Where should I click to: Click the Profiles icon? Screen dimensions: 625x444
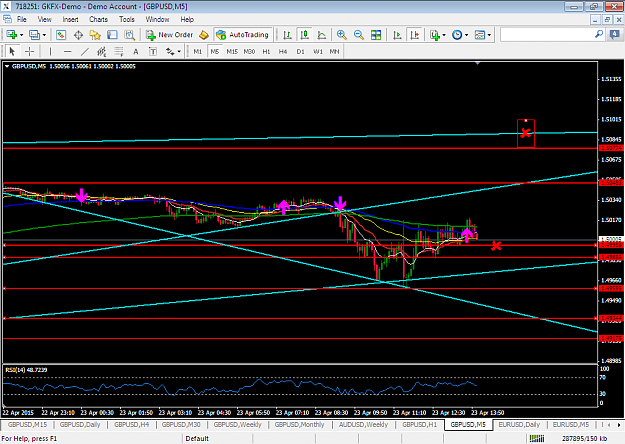click(35, 35)
